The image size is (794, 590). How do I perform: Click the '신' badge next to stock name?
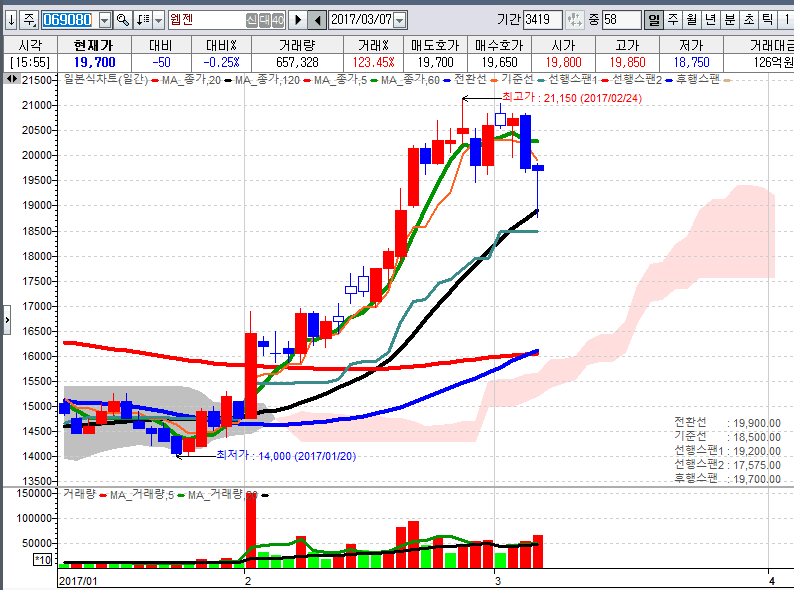point(252,19)
